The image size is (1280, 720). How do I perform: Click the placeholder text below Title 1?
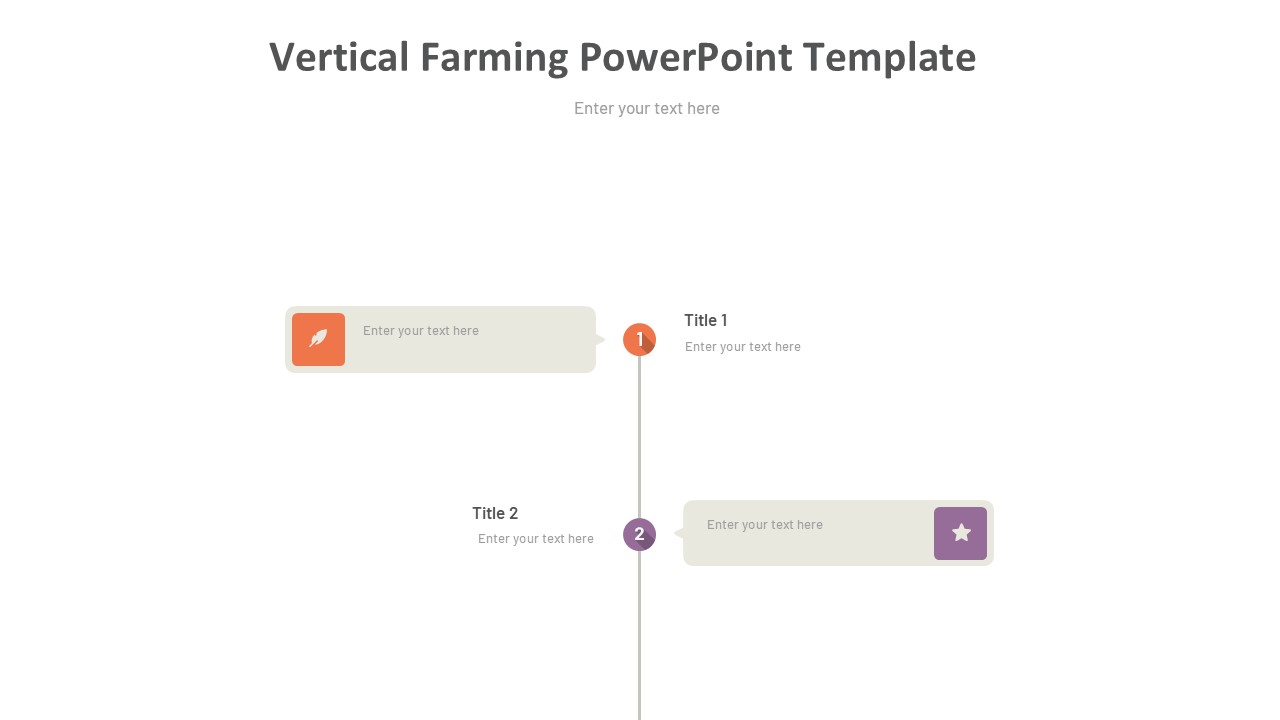(x=742, y=347)
